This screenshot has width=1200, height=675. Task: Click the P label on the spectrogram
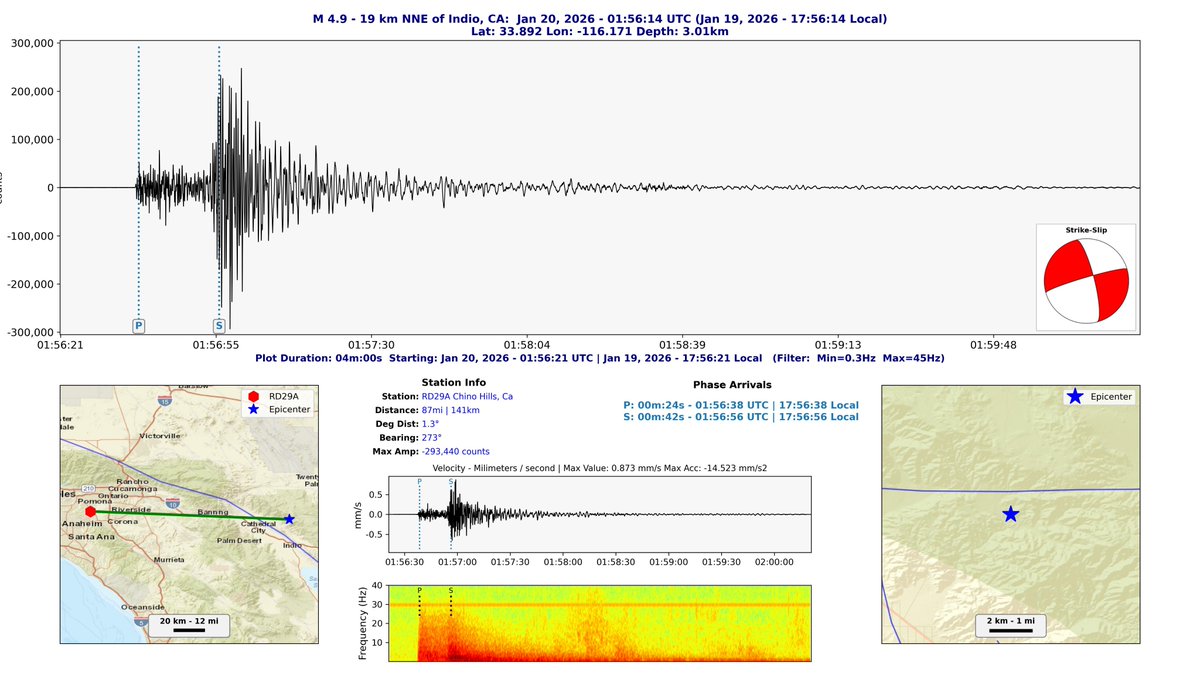click(419, 590)
